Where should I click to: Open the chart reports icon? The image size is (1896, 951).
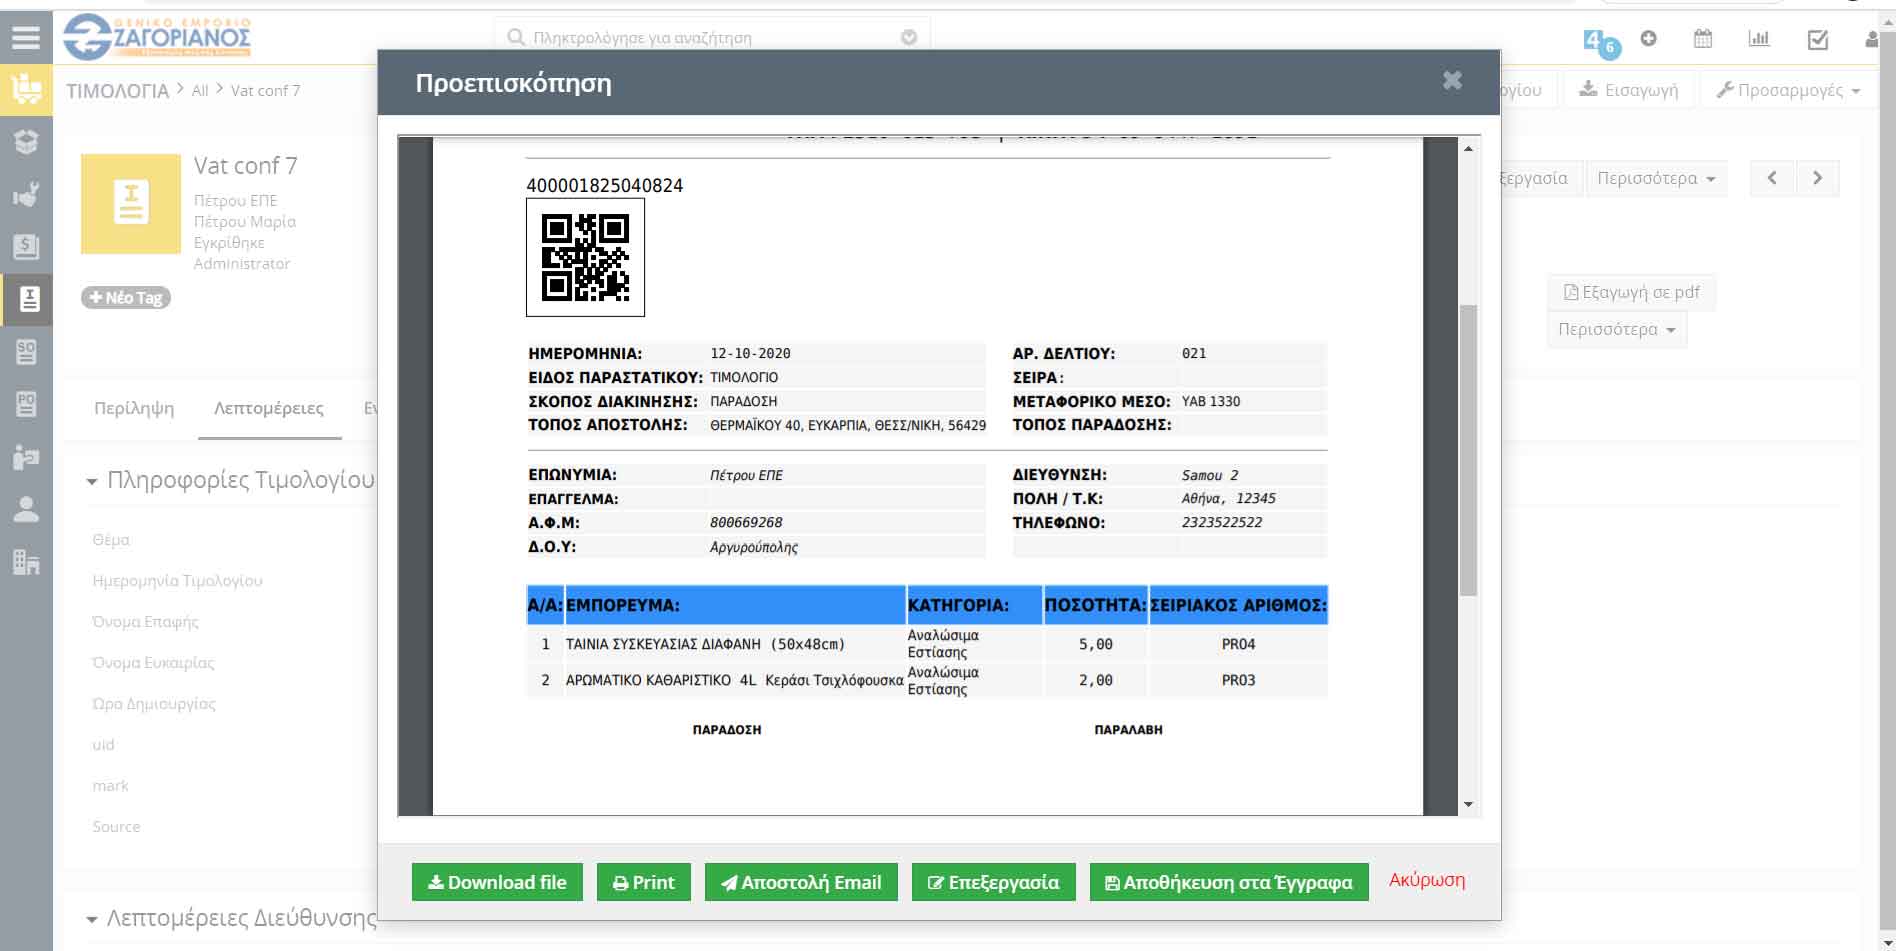pos(1758,39)
